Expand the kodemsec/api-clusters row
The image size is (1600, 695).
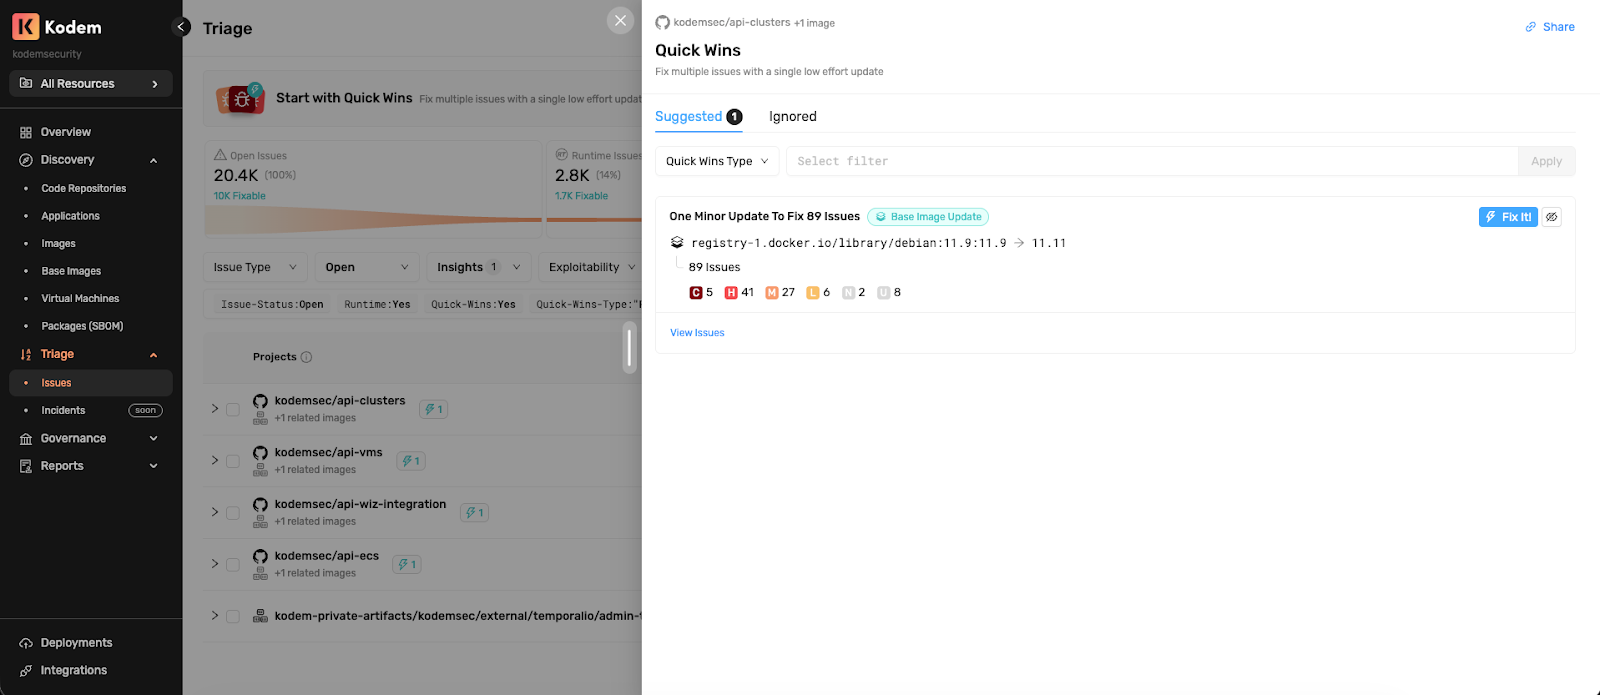214,409
